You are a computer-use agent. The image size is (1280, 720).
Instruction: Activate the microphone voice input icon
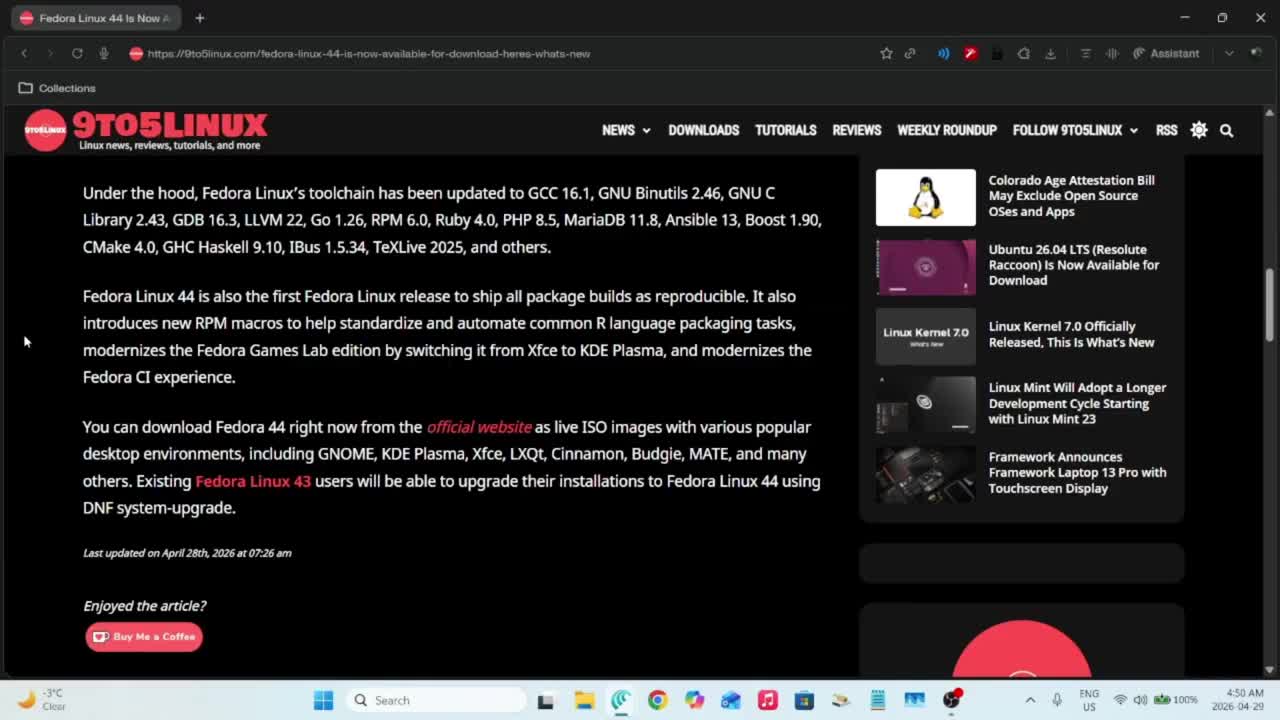104,53
